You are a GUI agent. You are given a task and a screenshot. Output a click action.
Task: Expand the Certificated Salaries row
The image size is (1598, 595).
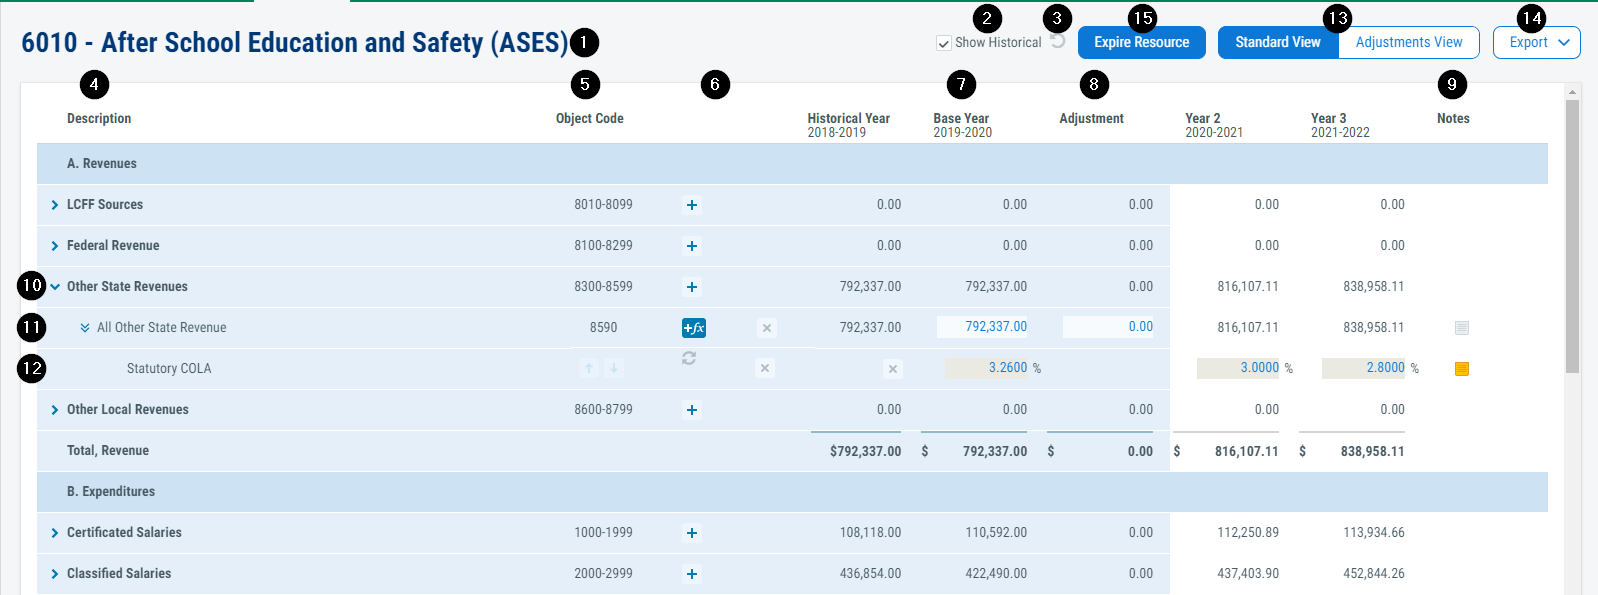pyautogui.click(x=55, y=533)
